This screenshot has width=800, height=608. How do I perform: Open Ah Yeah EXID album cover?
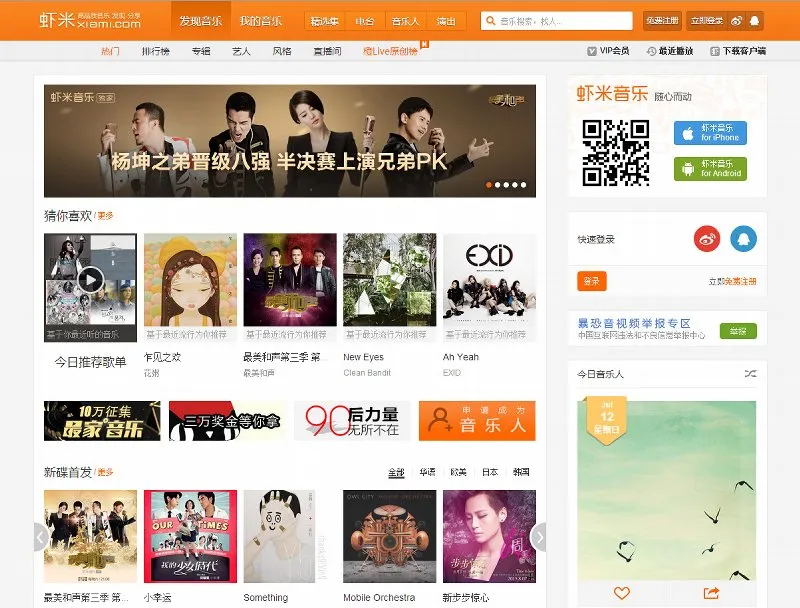489,280
